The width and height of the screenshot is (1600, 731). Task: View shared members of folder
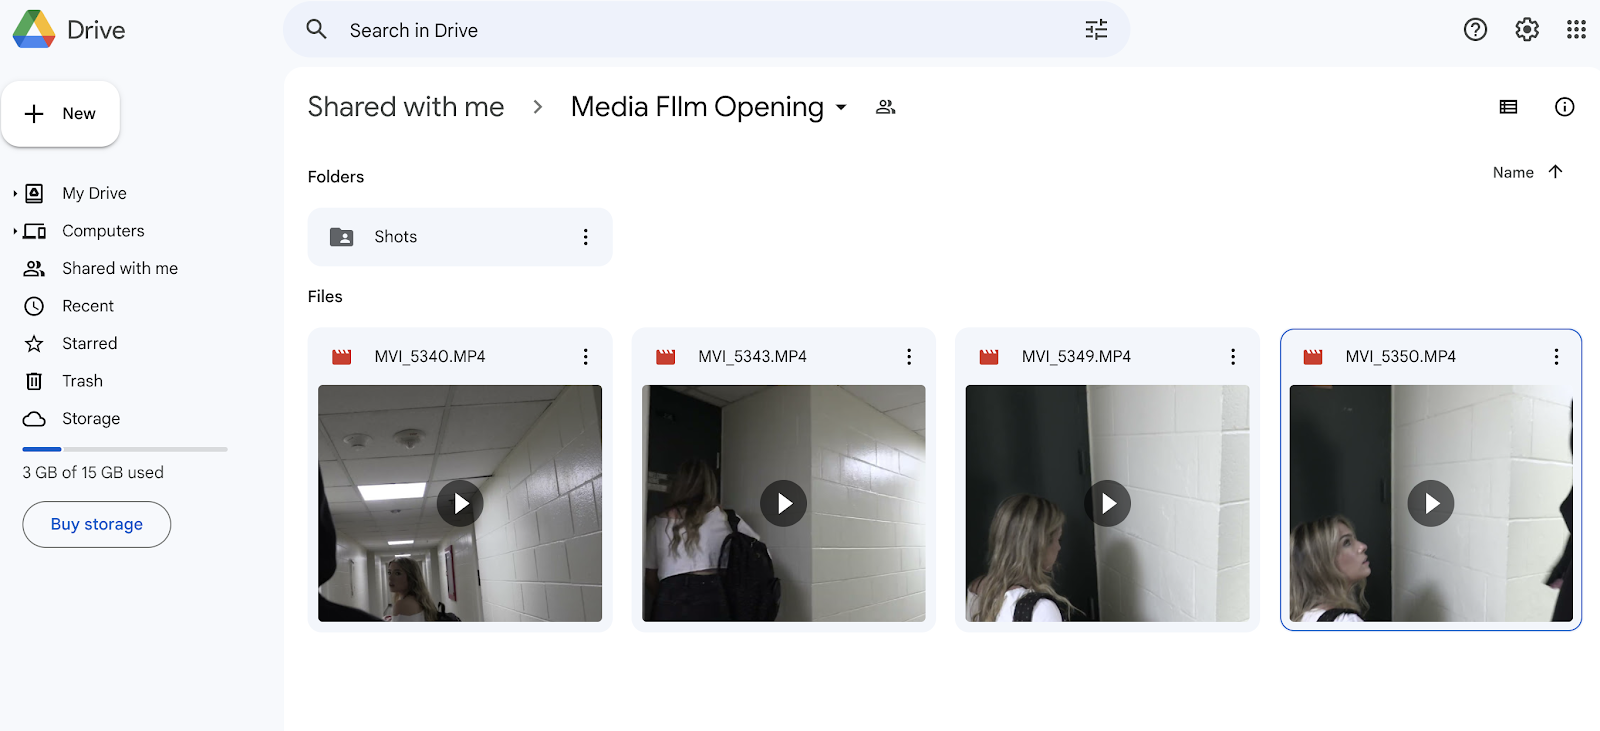pyautogui.click(x=885, y=107)
